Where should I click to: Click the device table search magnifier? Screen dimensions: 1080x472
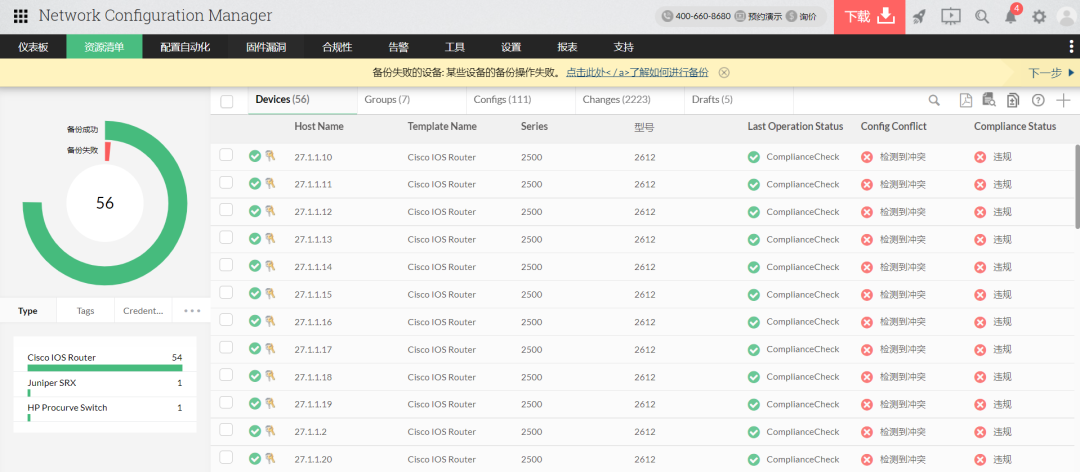pos(934,101)
